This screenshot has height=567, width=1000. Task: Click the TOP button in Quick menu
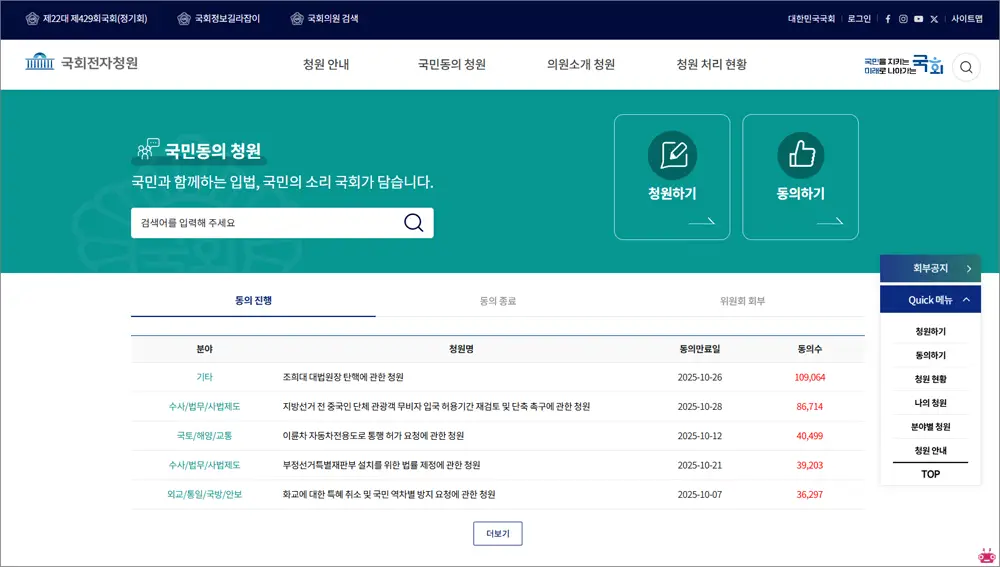pyautogui.click(x=930, y=474)
